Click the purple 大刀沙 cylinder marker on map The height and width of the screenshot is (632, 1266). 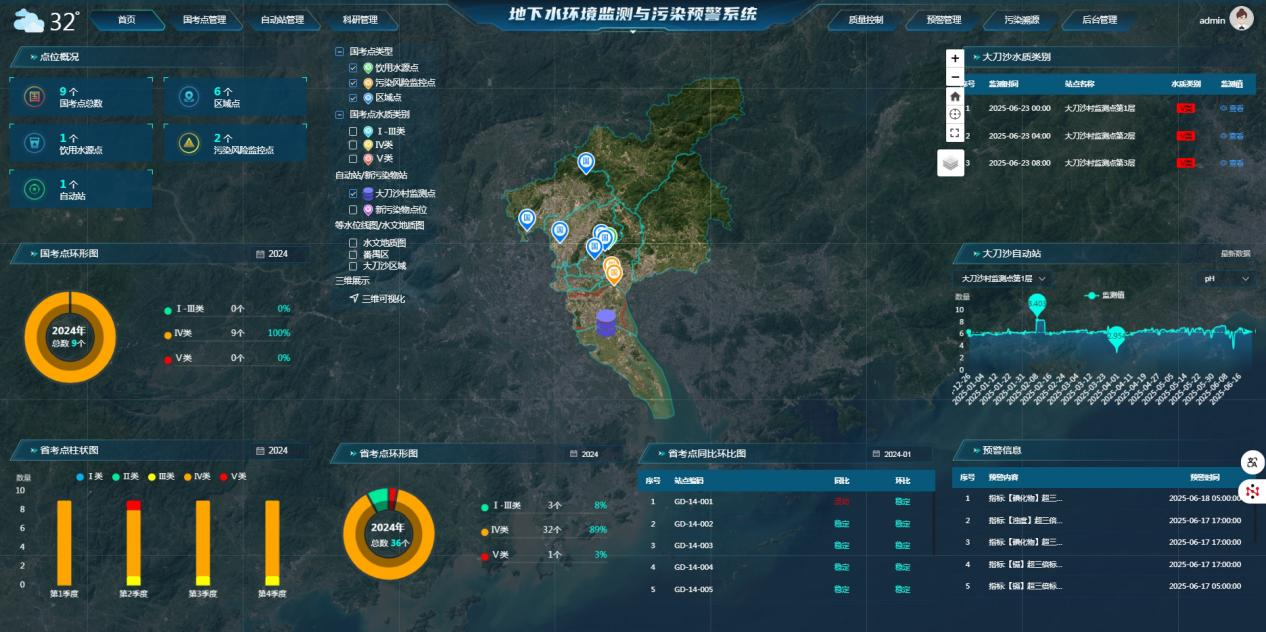[x=605, y=322]
